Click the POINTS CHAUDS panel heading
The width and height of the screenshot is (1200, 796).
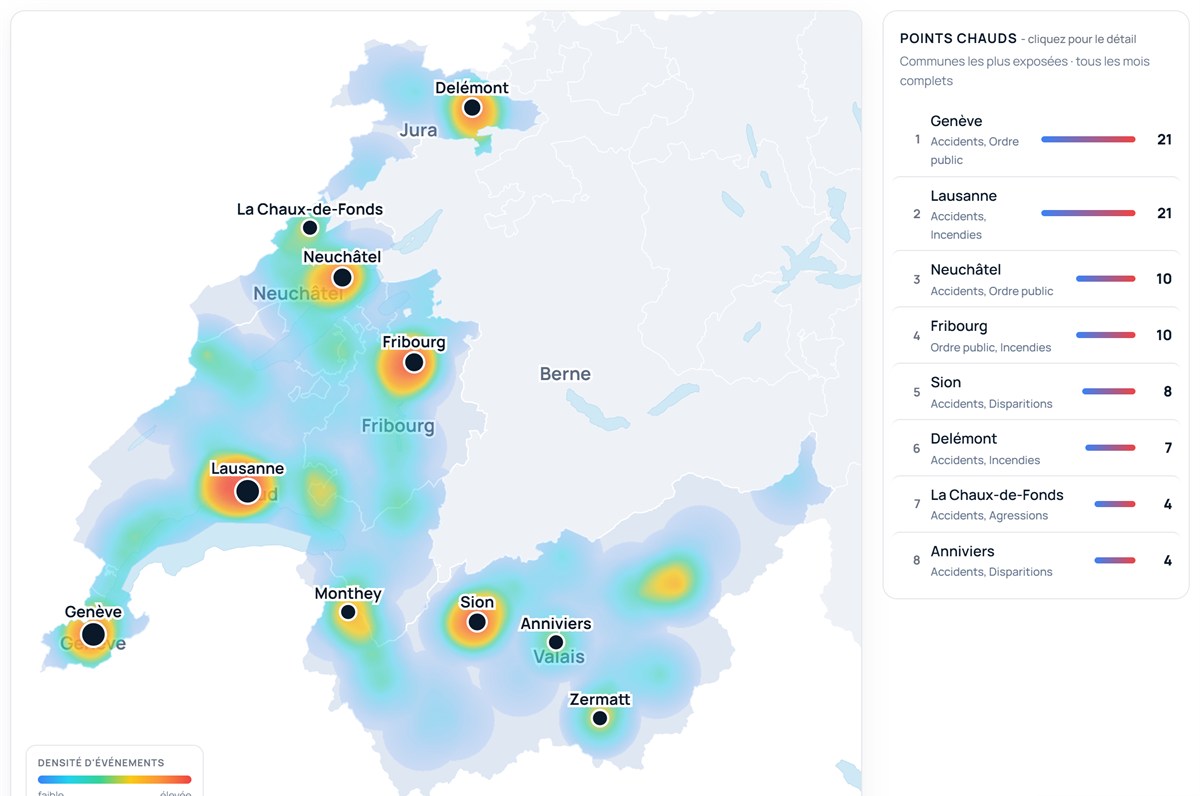[958, 38]
